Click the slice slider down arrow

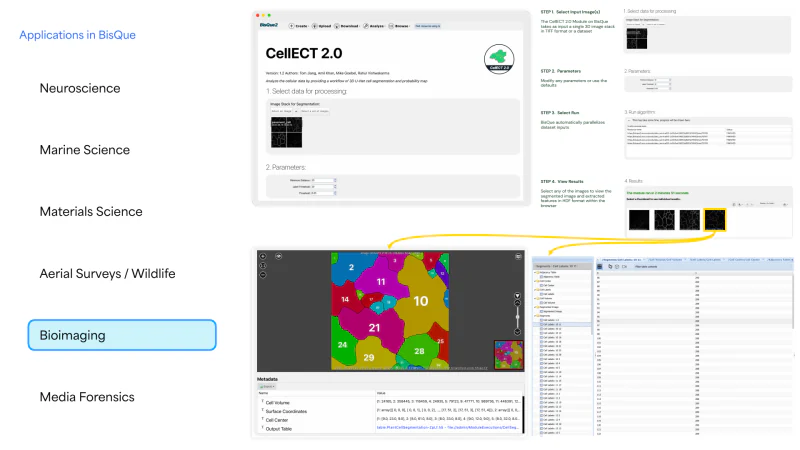517,332
